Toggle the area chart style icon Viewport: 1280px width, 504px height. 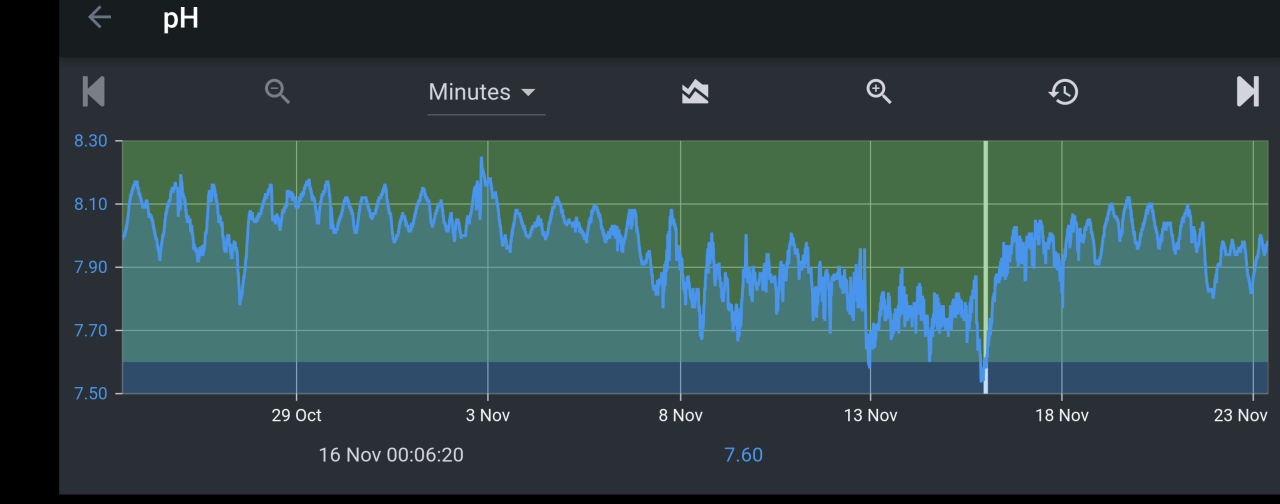pyautogui.click(x=695, y=92)
